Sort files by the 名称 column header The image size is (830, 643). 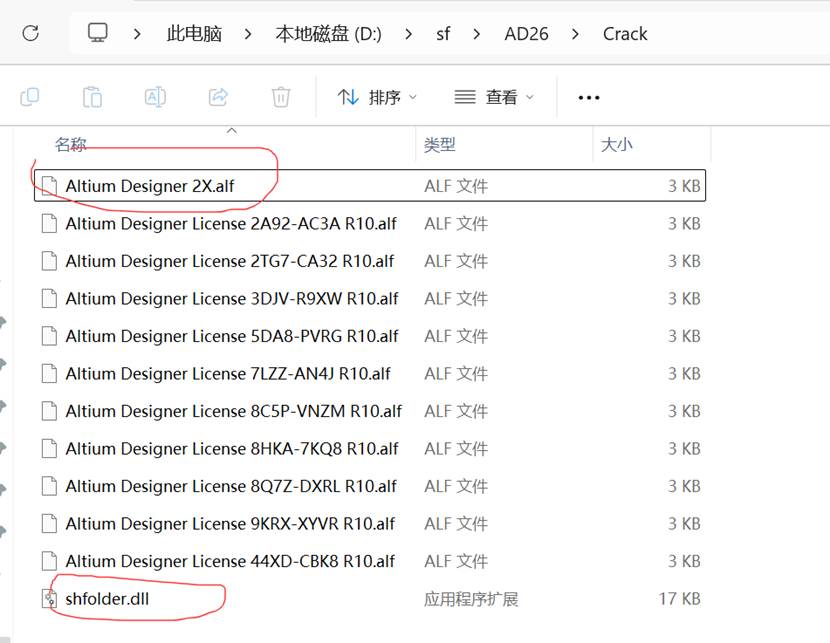(70, 144)
